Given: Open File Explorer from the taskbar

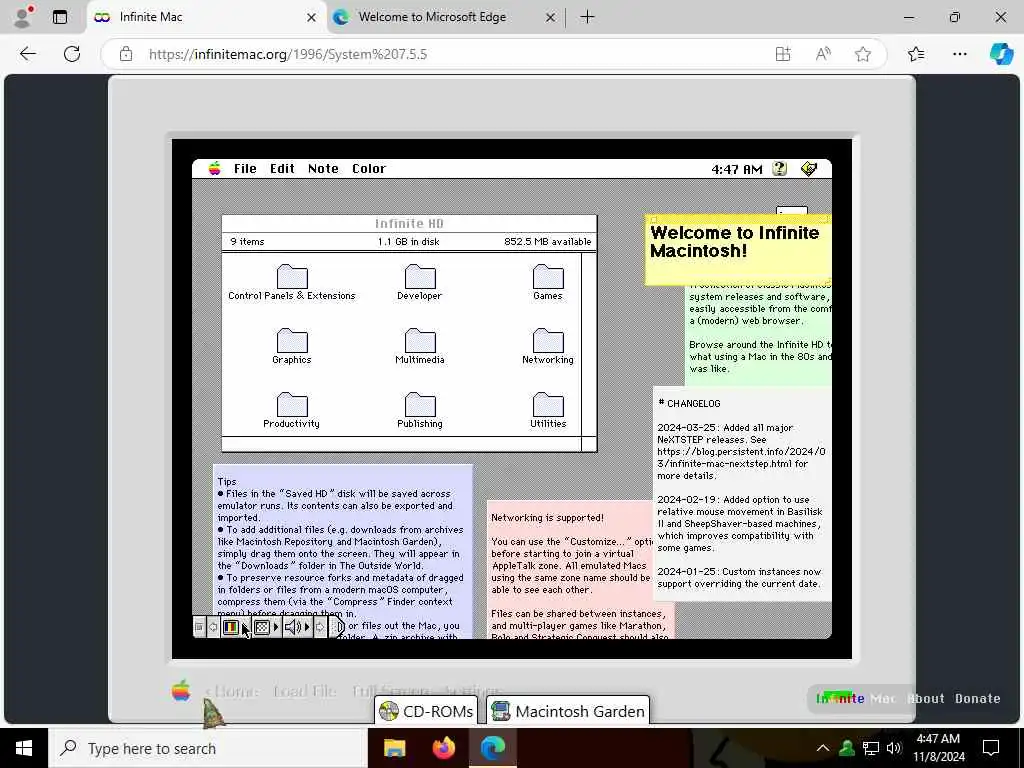Looking at the screenshot, I should click(x=394, y=748).
